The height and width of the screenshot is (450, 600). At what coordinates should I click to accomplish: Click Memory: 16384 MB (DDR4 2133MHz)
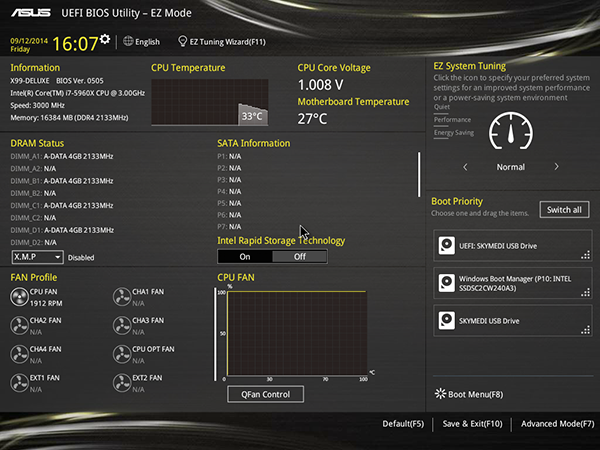tap(69, 117)
